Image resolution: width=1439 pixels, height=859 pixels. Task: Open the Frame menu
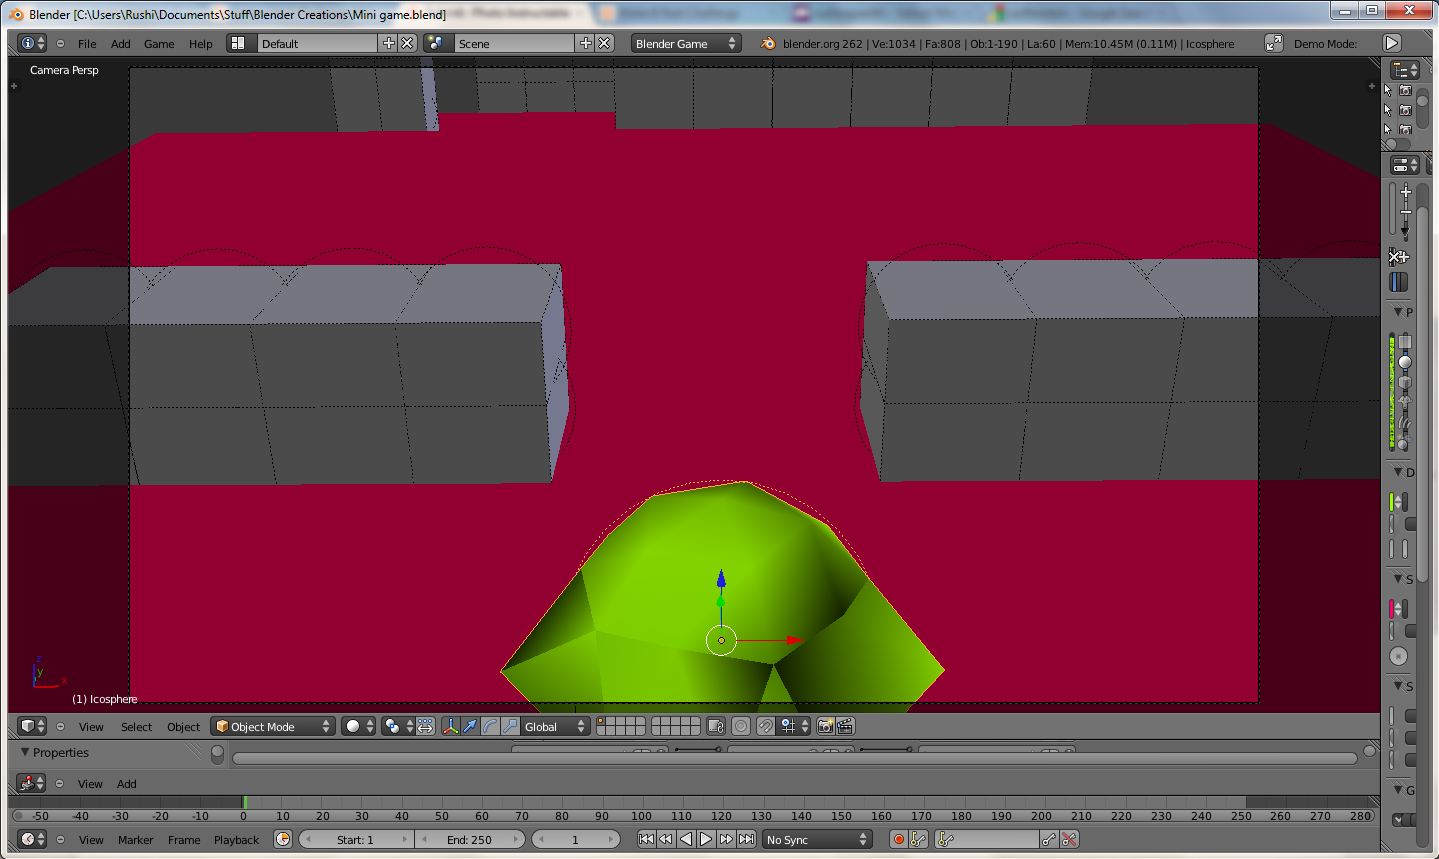184,840
